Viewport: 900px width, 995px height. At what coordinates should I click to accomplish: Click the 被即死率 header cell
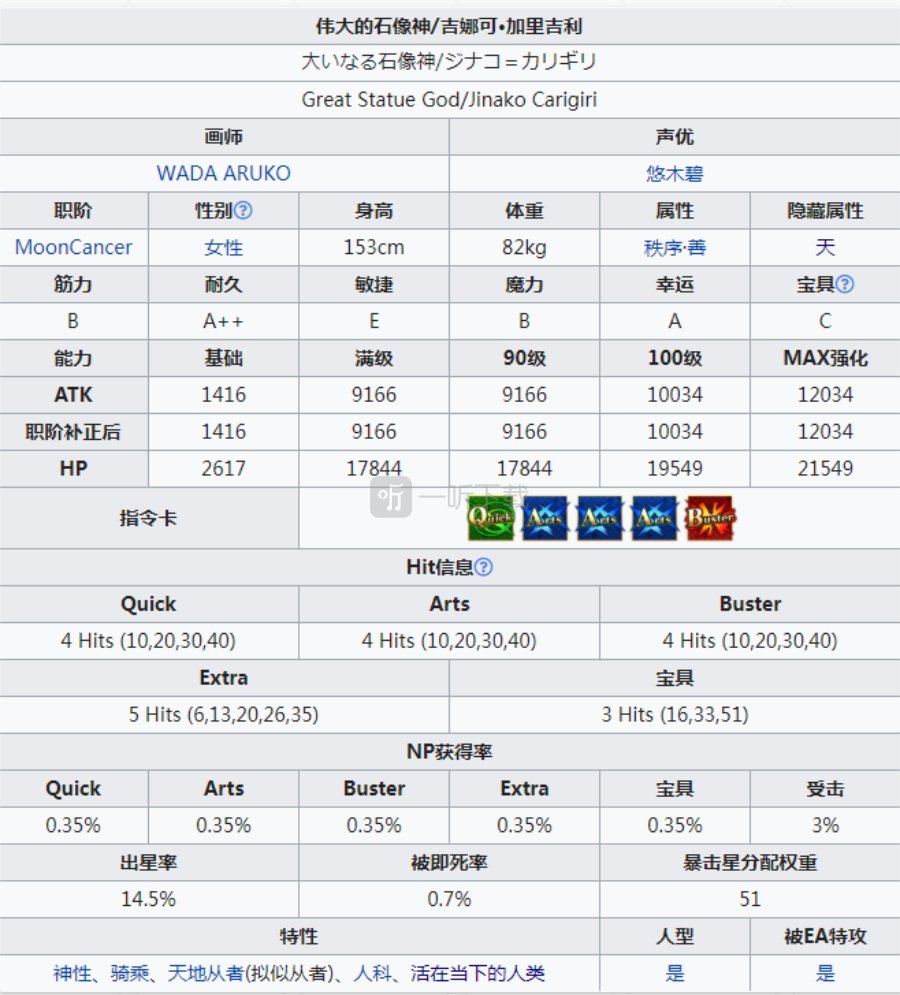(x=449, y=862)
